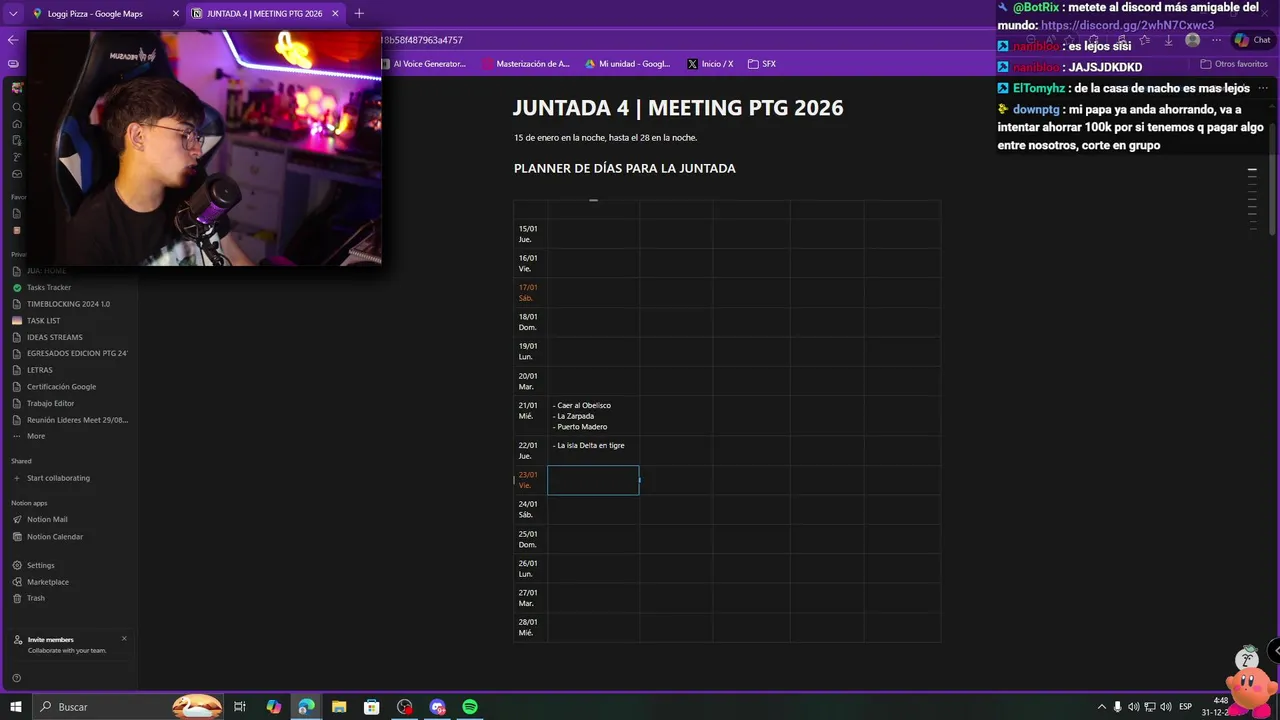
Task: Open the browser more options menu
Action: click(x=1216, y=40)
